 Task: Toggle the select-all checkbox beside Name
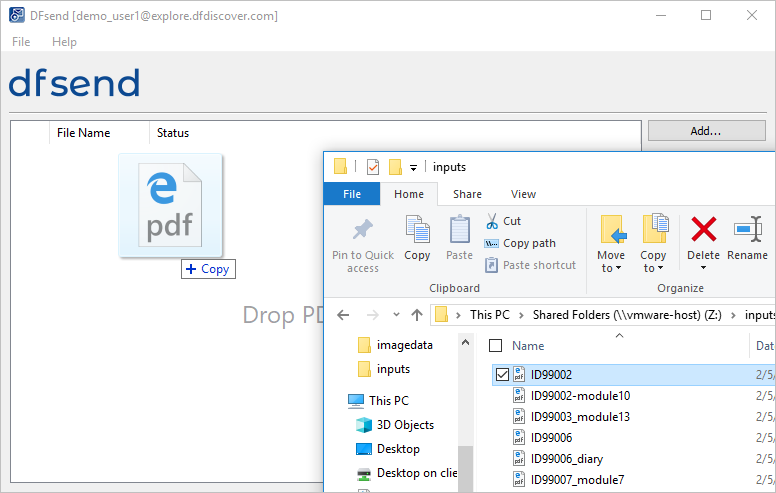pos(495,345)
